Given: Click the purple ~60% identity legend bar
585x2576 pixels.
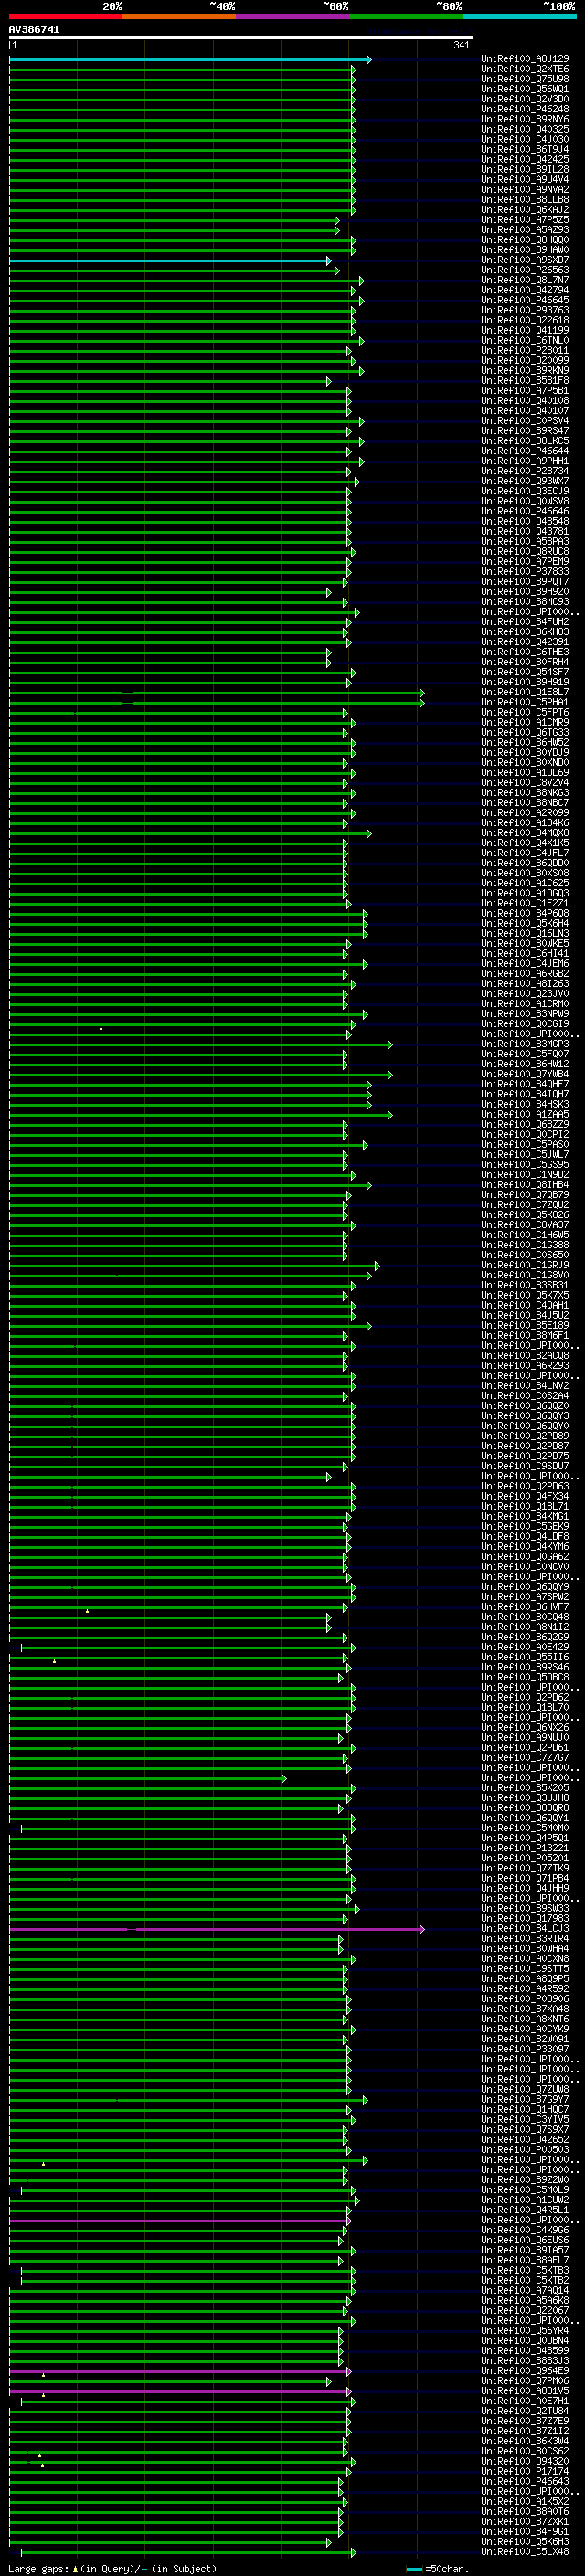Looking at the screenshot, I should pyautogui.click(x=292, y=16).
